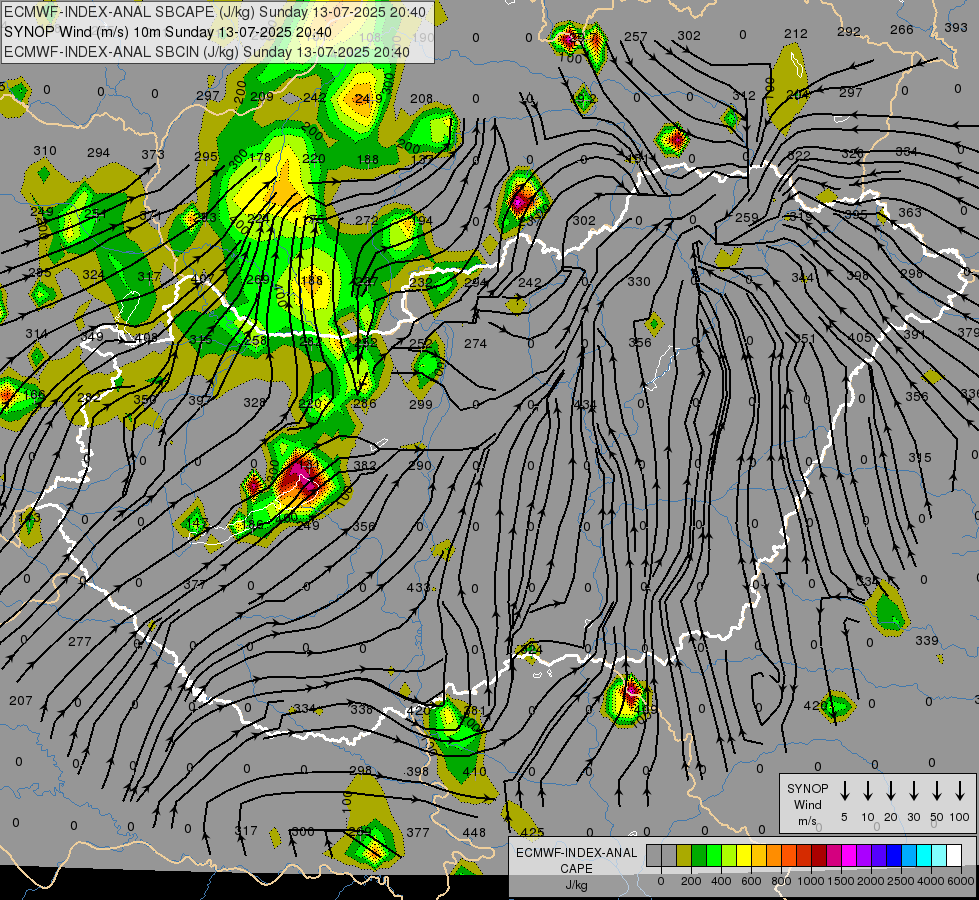Click the SBCIN value 310 on the map
This screenshot has width=979, height=900.
point(45,151)
